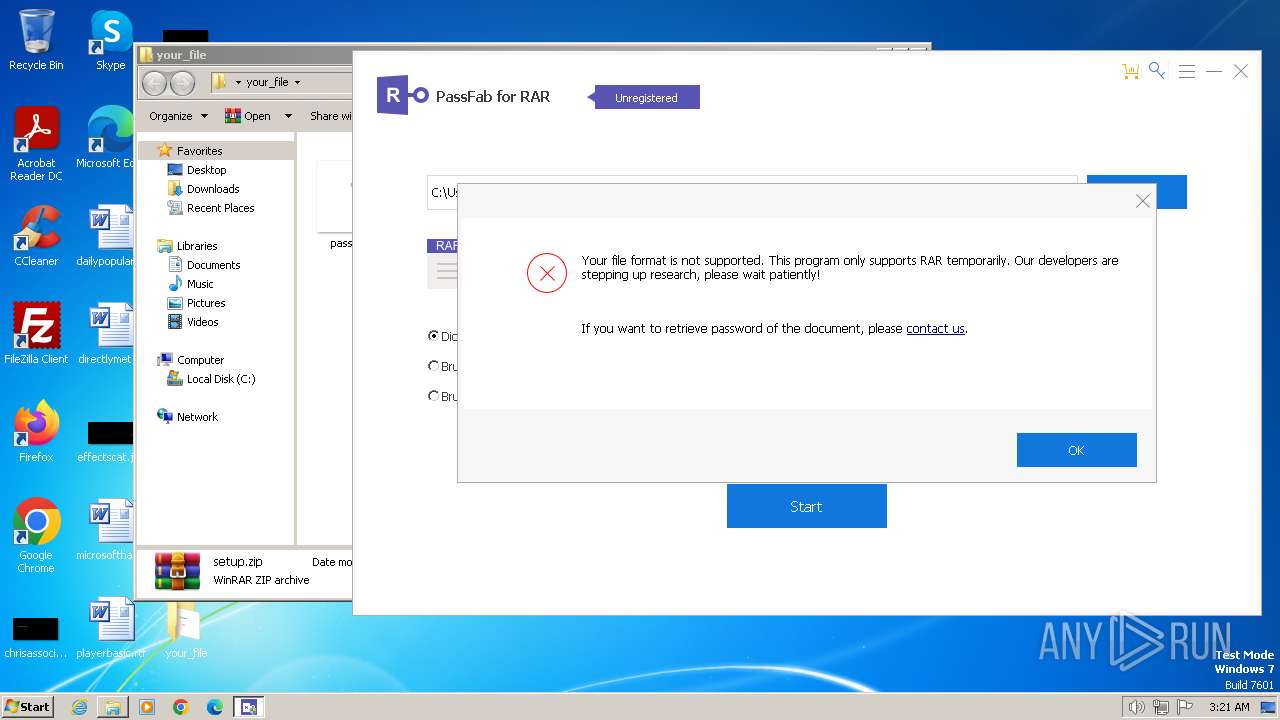Open Microsoft Edge desktop shortcut

(105, 137)
